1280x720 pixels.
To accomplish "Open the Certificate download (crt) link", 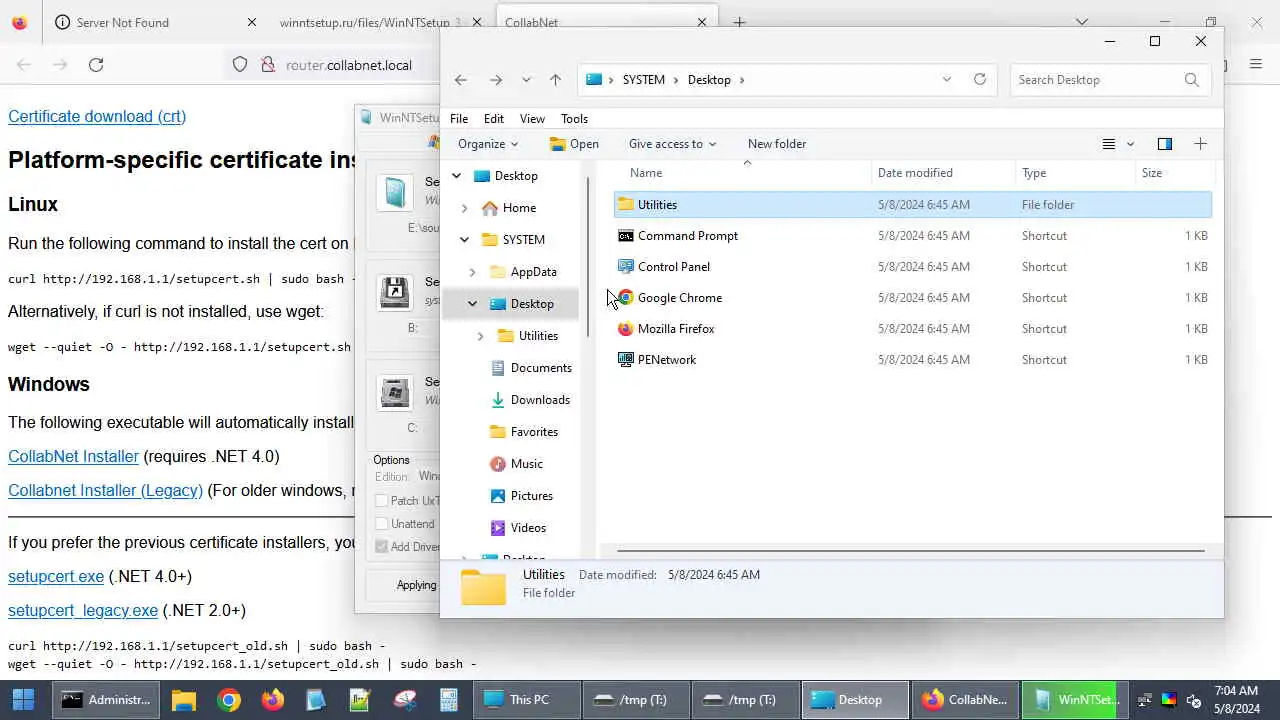I will click(x=97, y=117).
